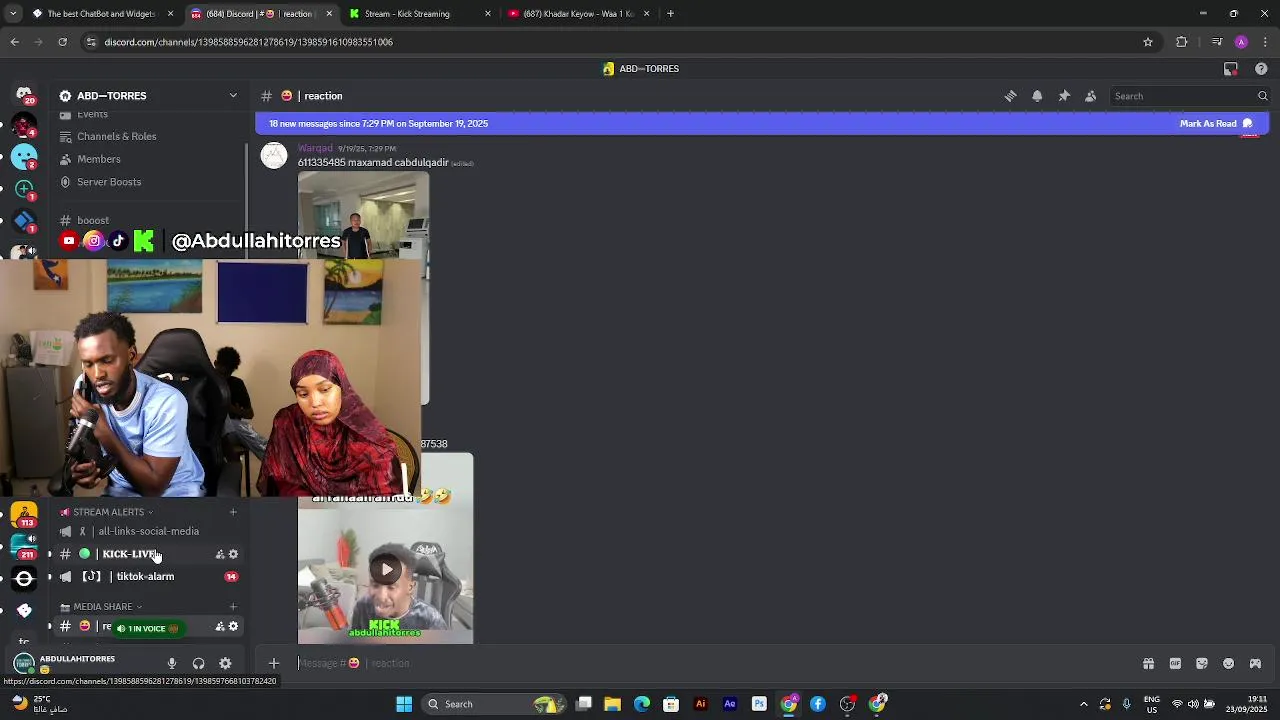The width and height of the screenshot is (1280, 720).
Task: Open the Discord Help question-mark icon
Action: click(1261, 69)
